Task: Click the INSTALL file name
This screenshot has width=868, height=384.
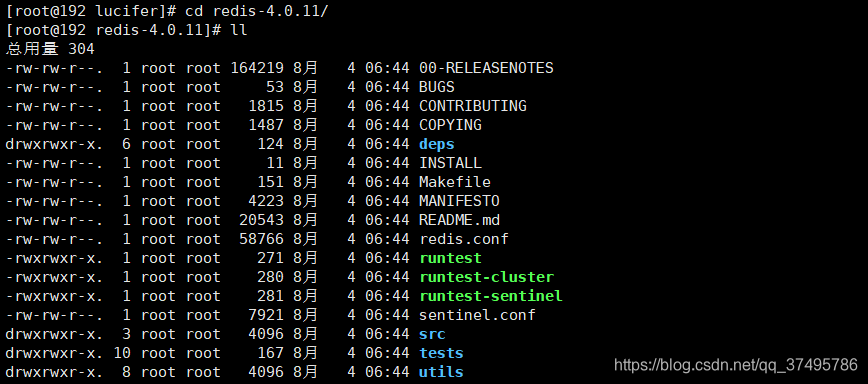Action: pos(450,163)
